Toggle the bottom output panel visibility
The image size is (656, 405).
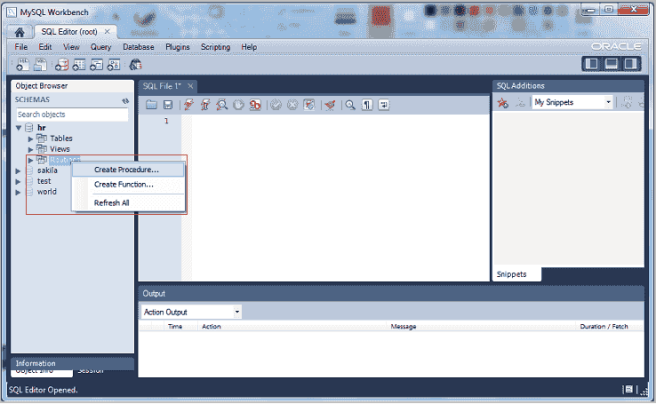pyautogui.click(x=611, y=64)
